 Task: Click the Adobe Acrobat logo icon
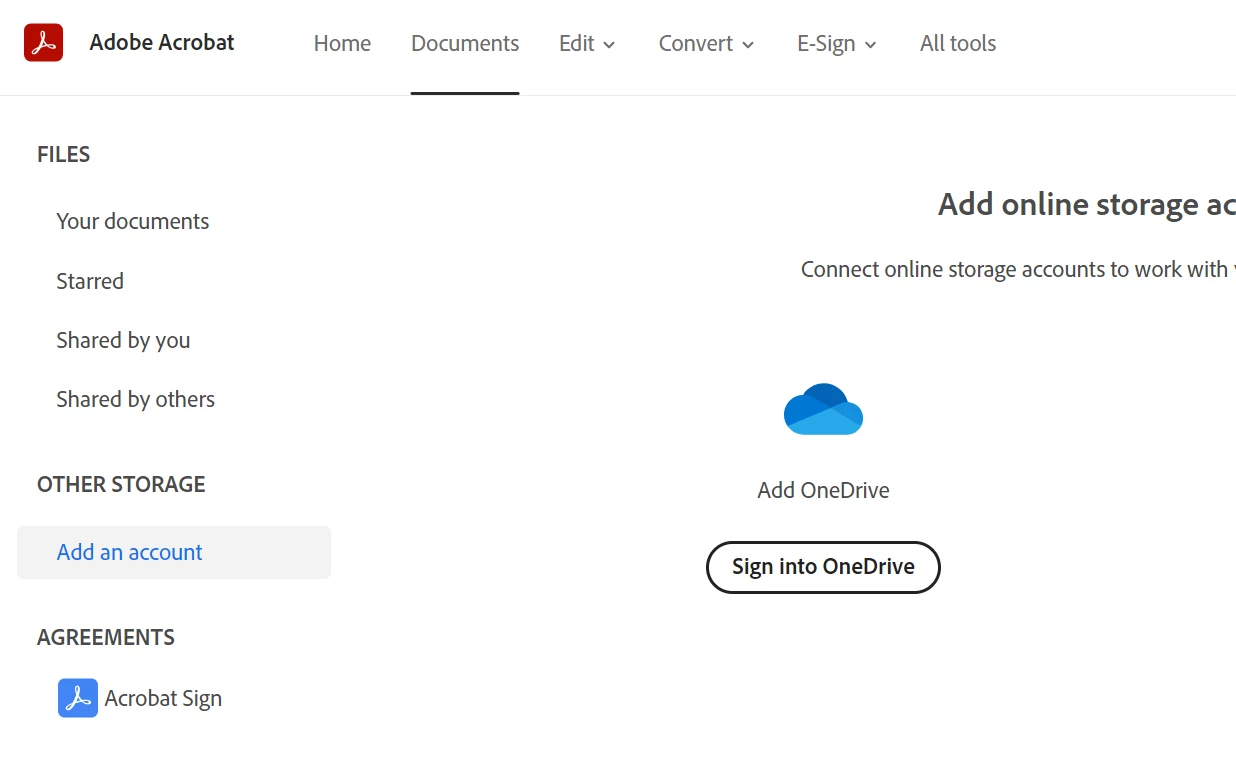(44, 43)
